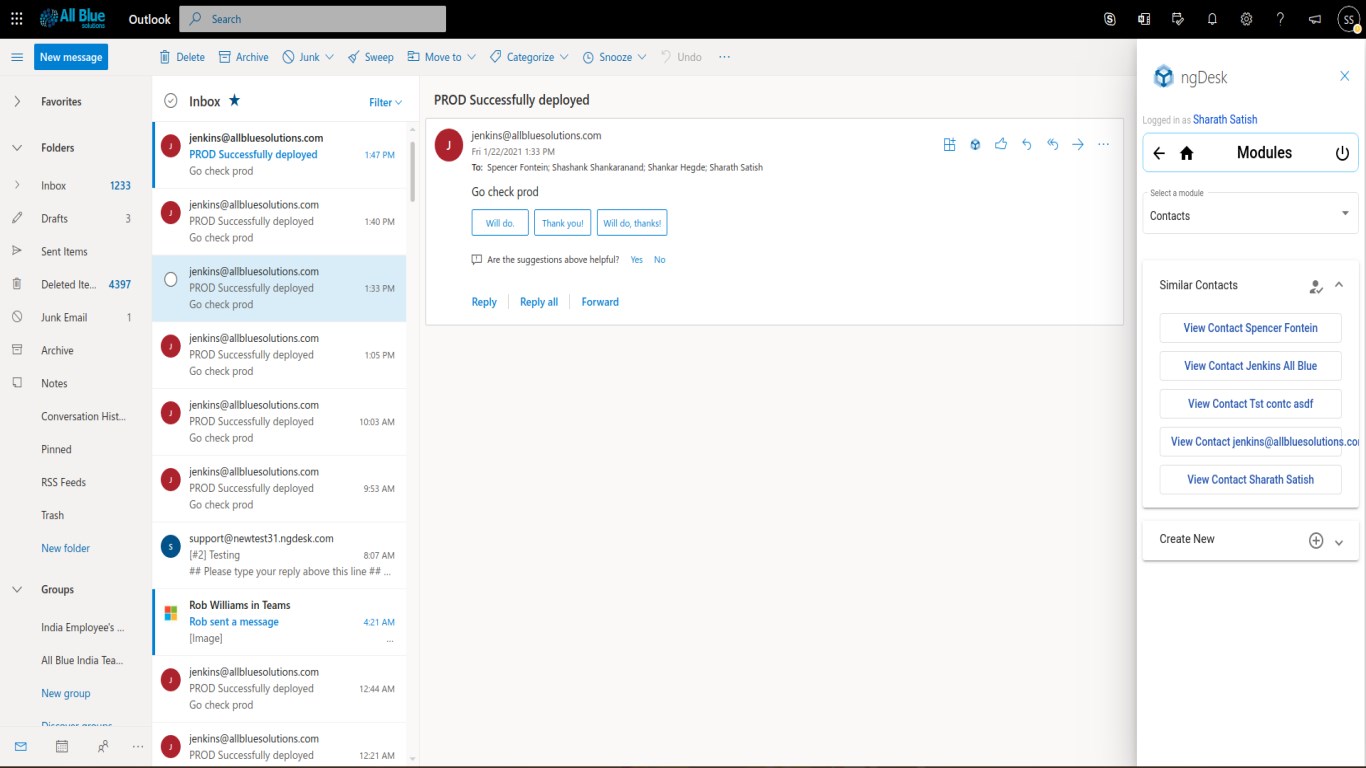
Task: Toggle Inbox favorite star
Action: pyautogui.click(x=234, y=100)
